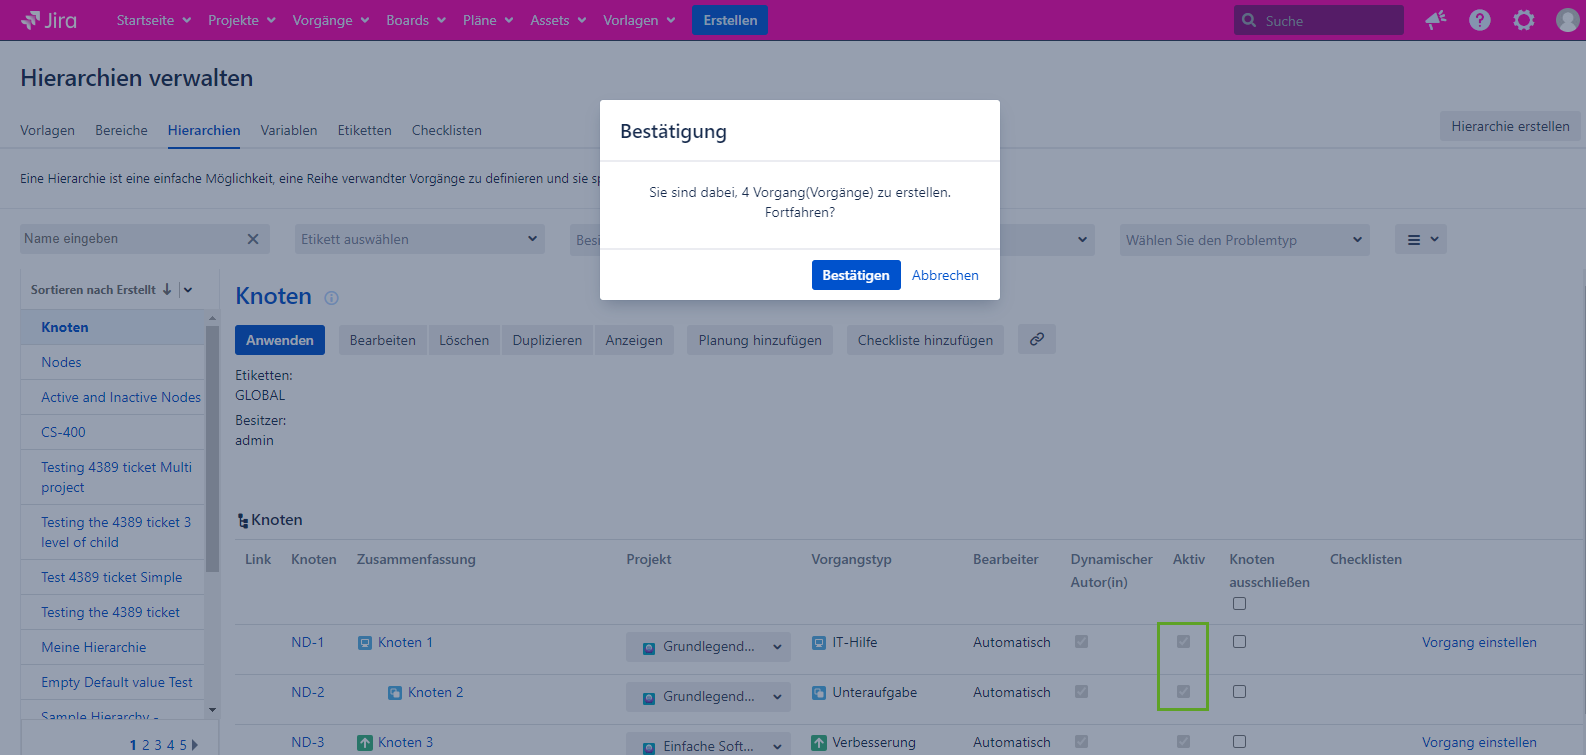Click the hierarchy list vertical scrollbar

pyautogui.click(x=212, y=450)
